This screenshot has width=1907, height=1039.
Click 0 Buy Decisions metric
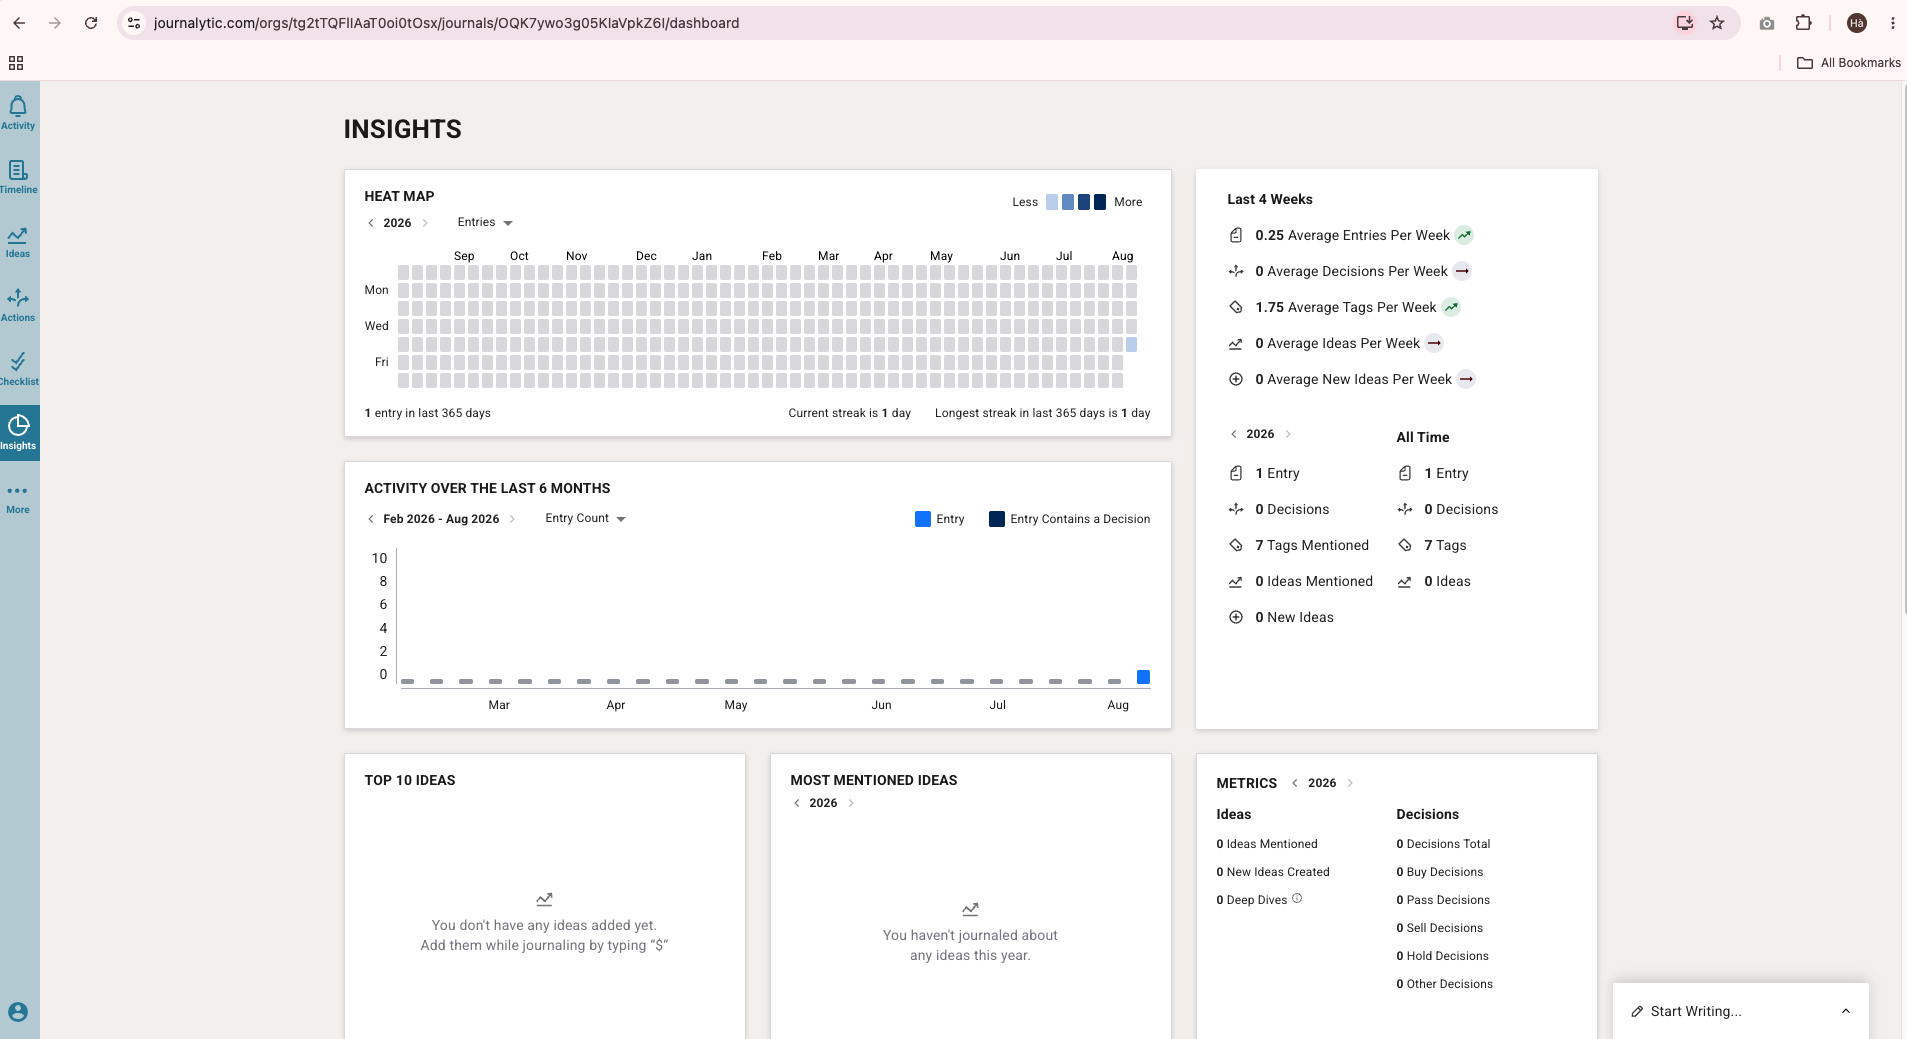[1440, 872]
